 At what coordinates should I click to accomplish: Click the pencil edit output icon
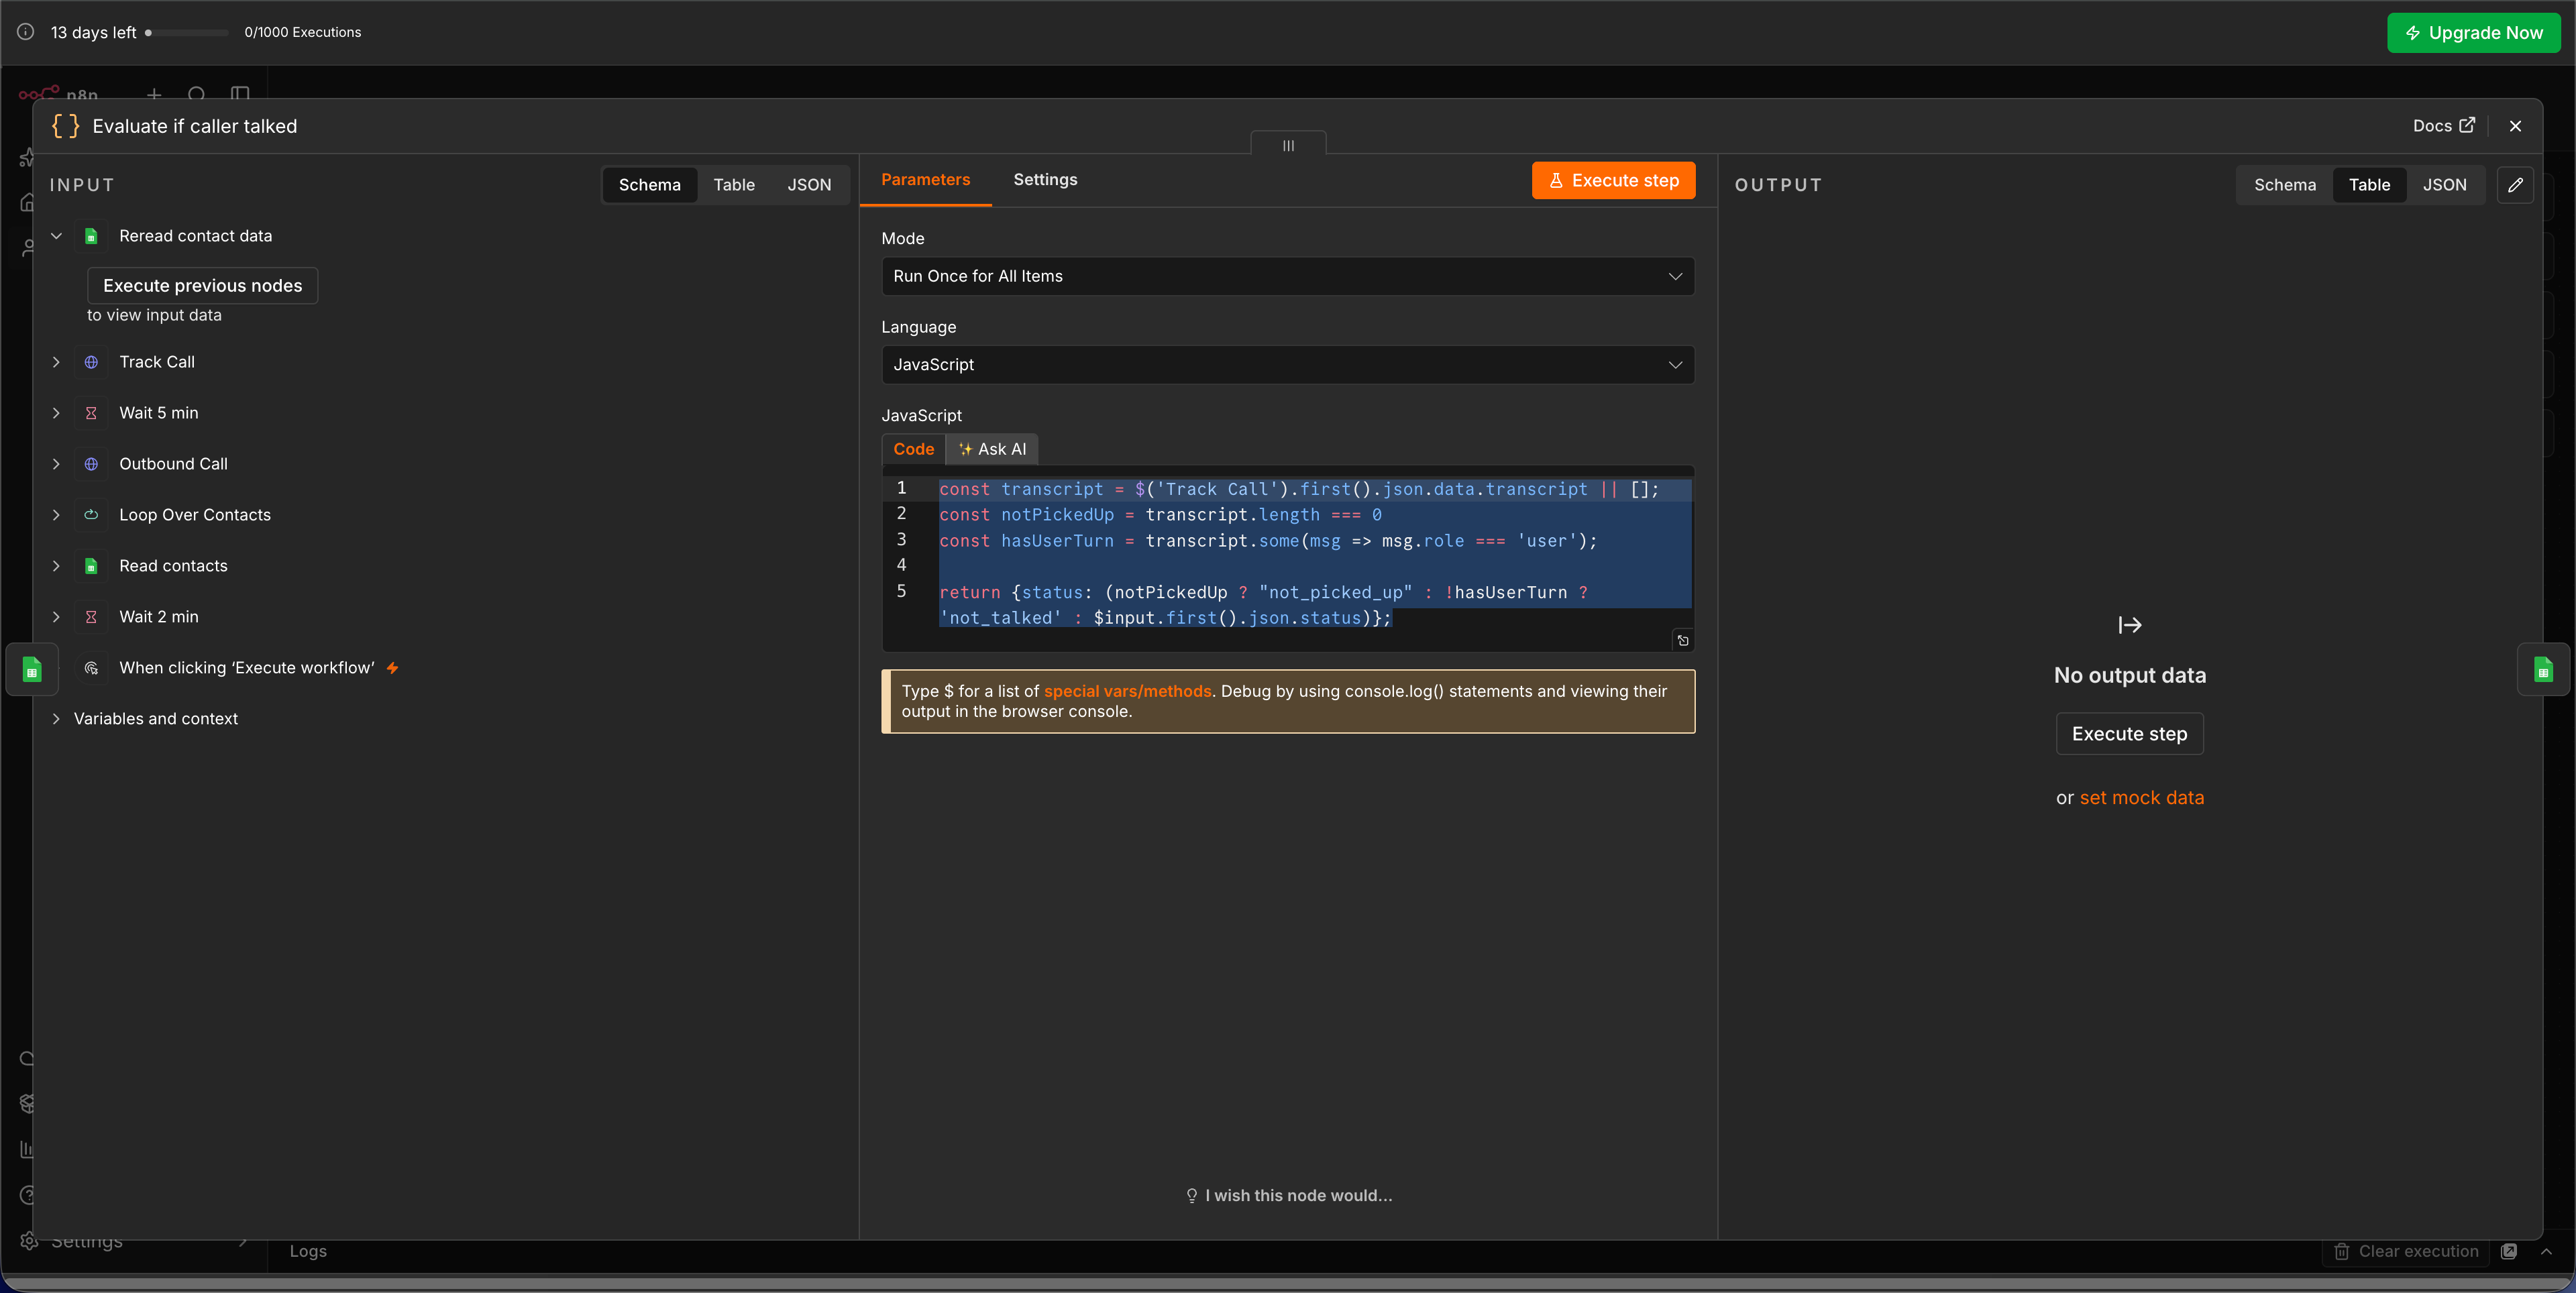[x=2516, y=185]
